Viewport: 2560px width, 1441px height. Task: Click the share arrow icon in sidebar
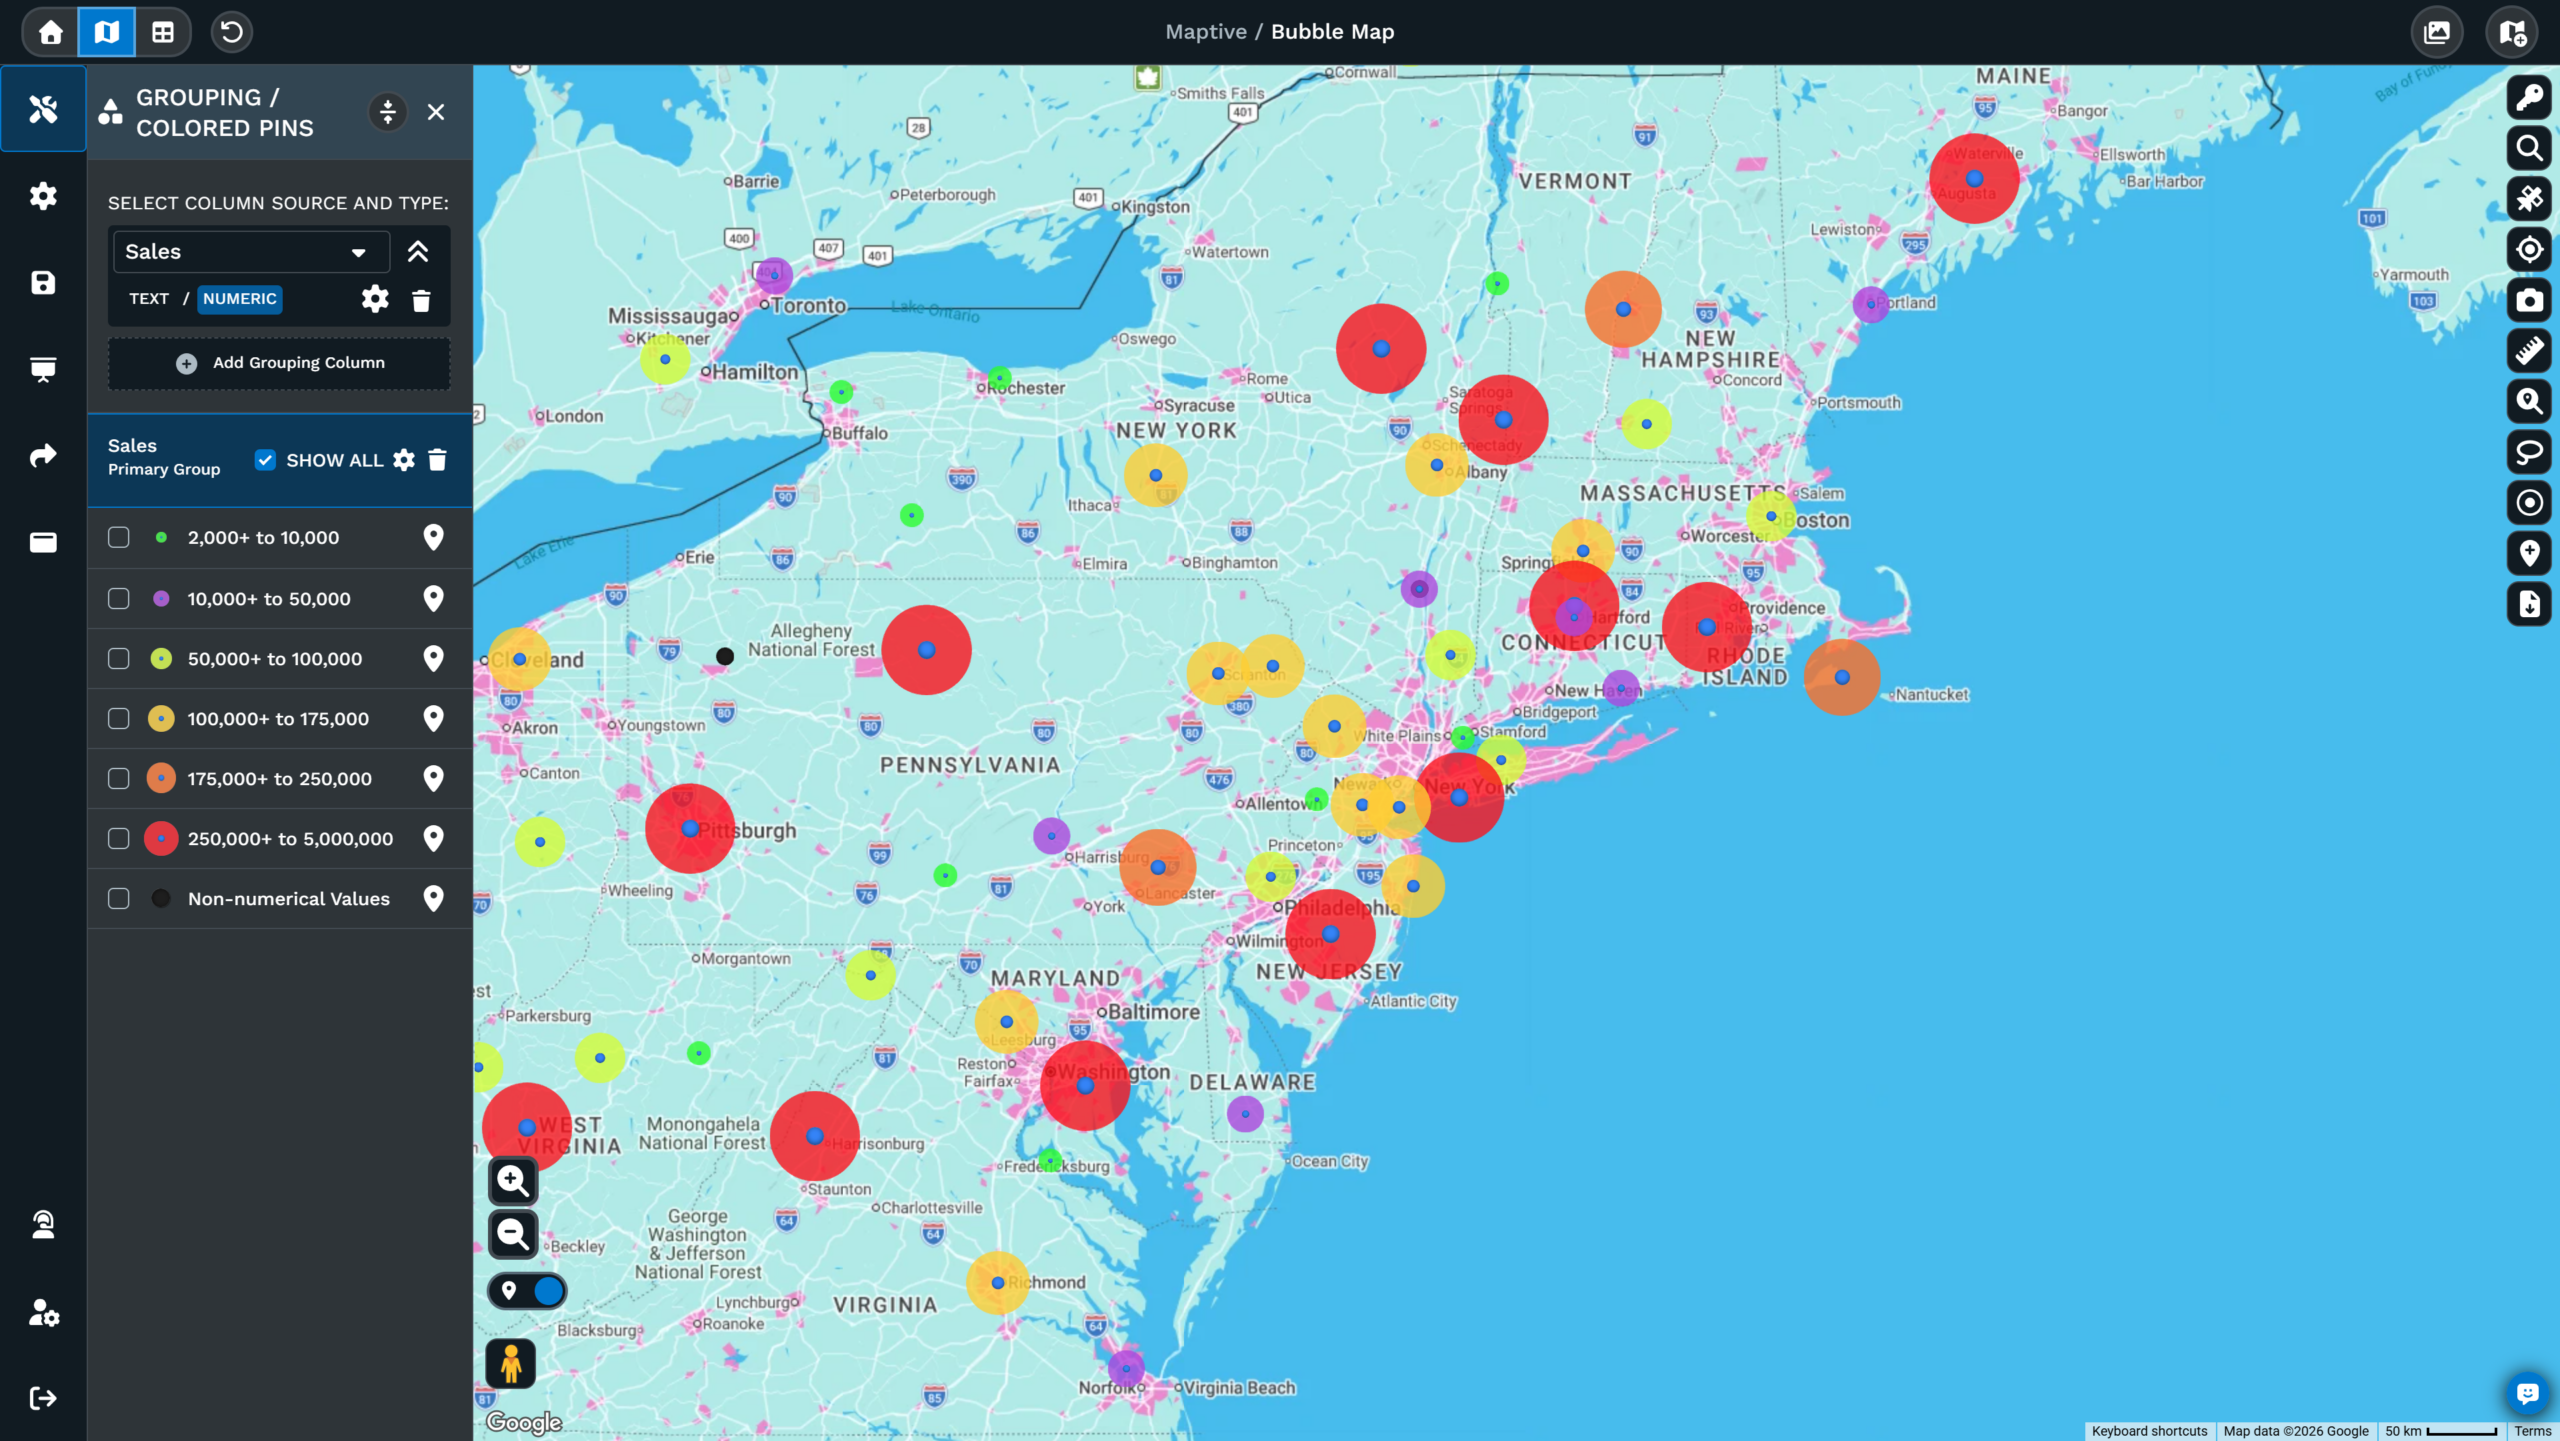(x=43, y=456)
